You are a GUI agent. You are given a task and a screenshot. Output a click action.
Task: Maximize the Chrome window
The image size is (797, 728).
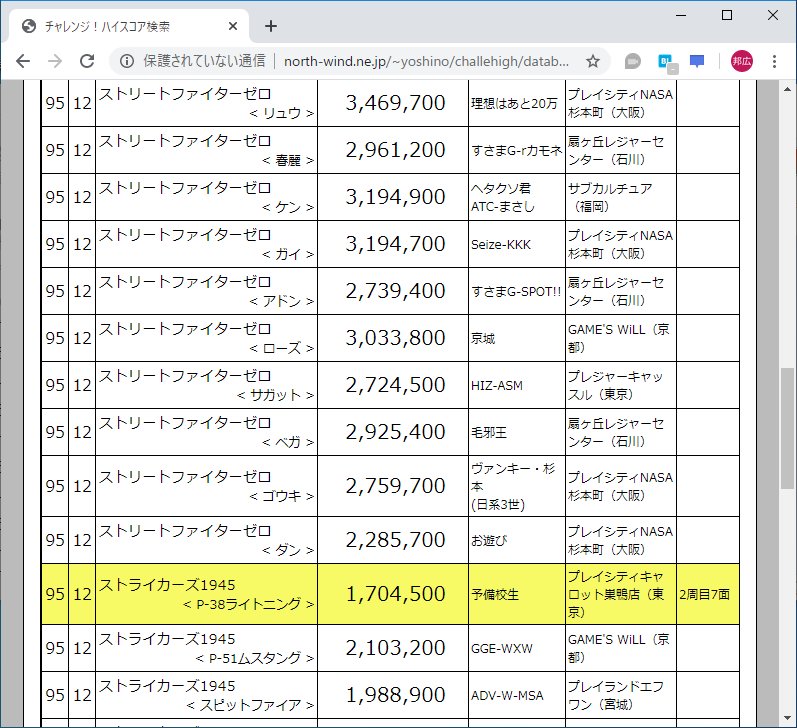click(x=727, y=16)
